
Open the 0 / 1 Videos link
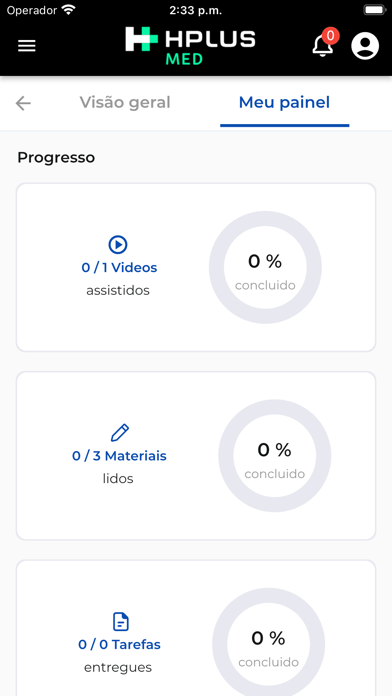coord(119,268)
